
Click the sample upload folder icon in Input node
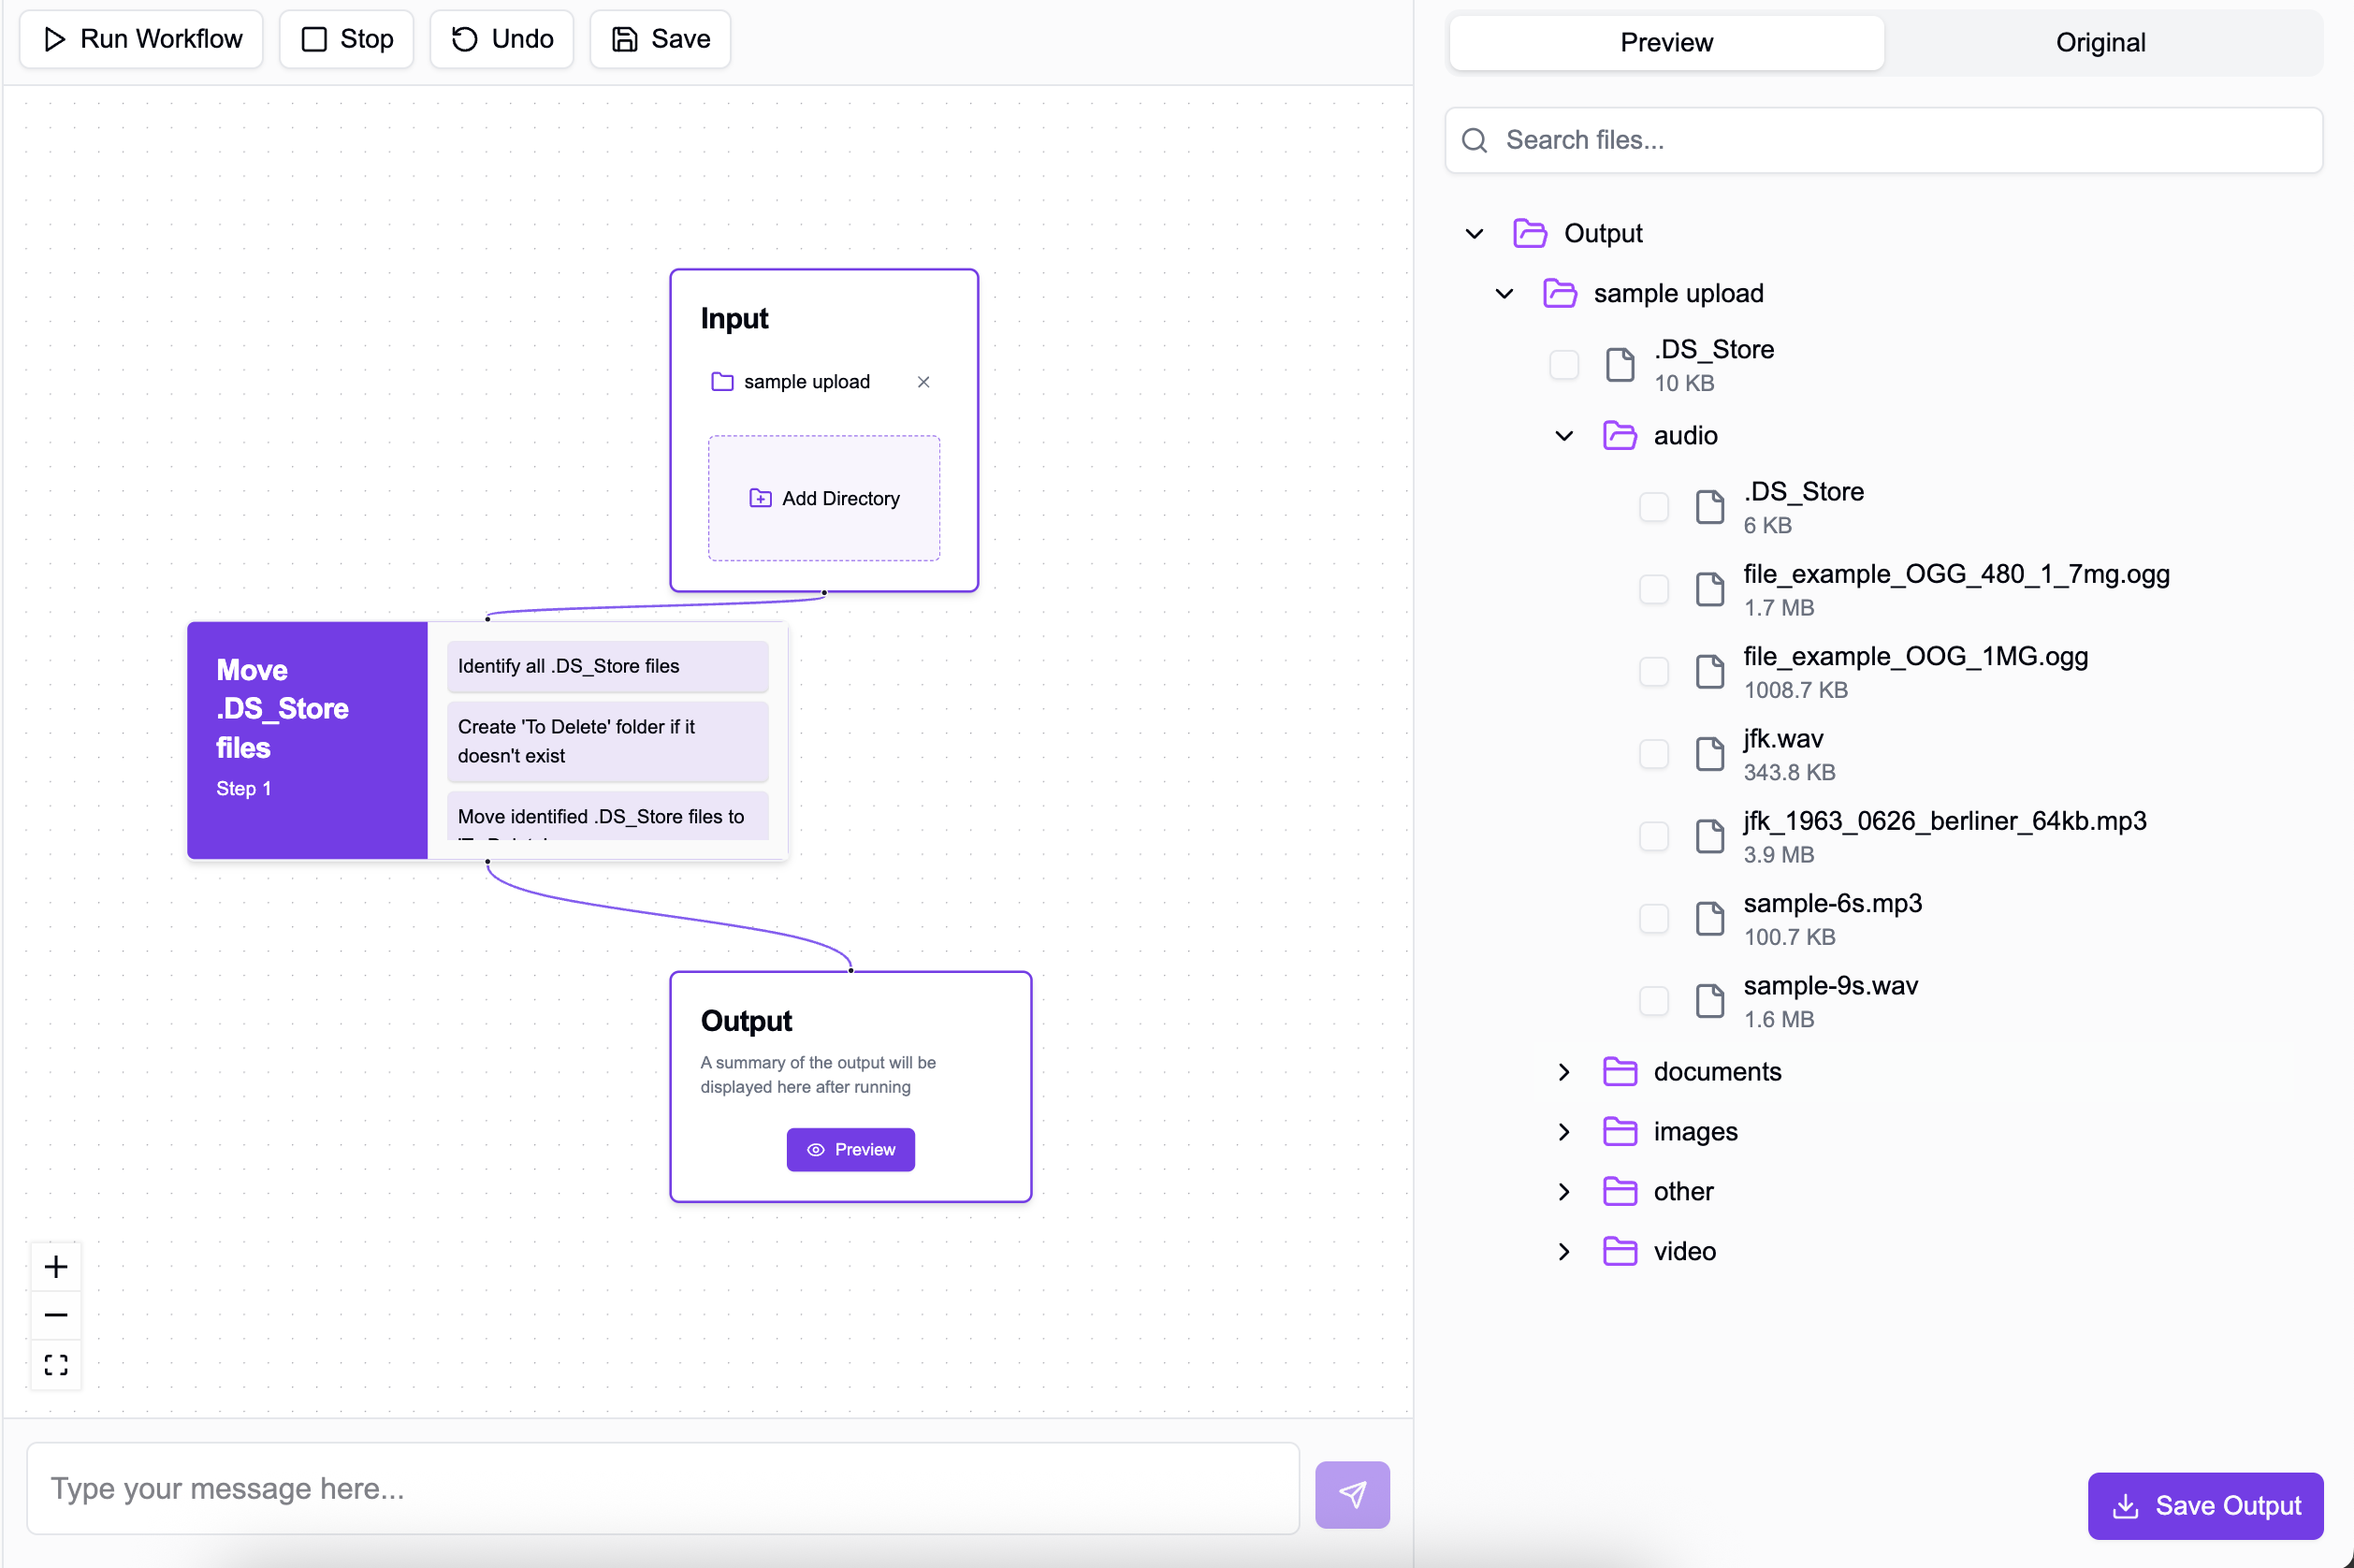tap(722, 382)
